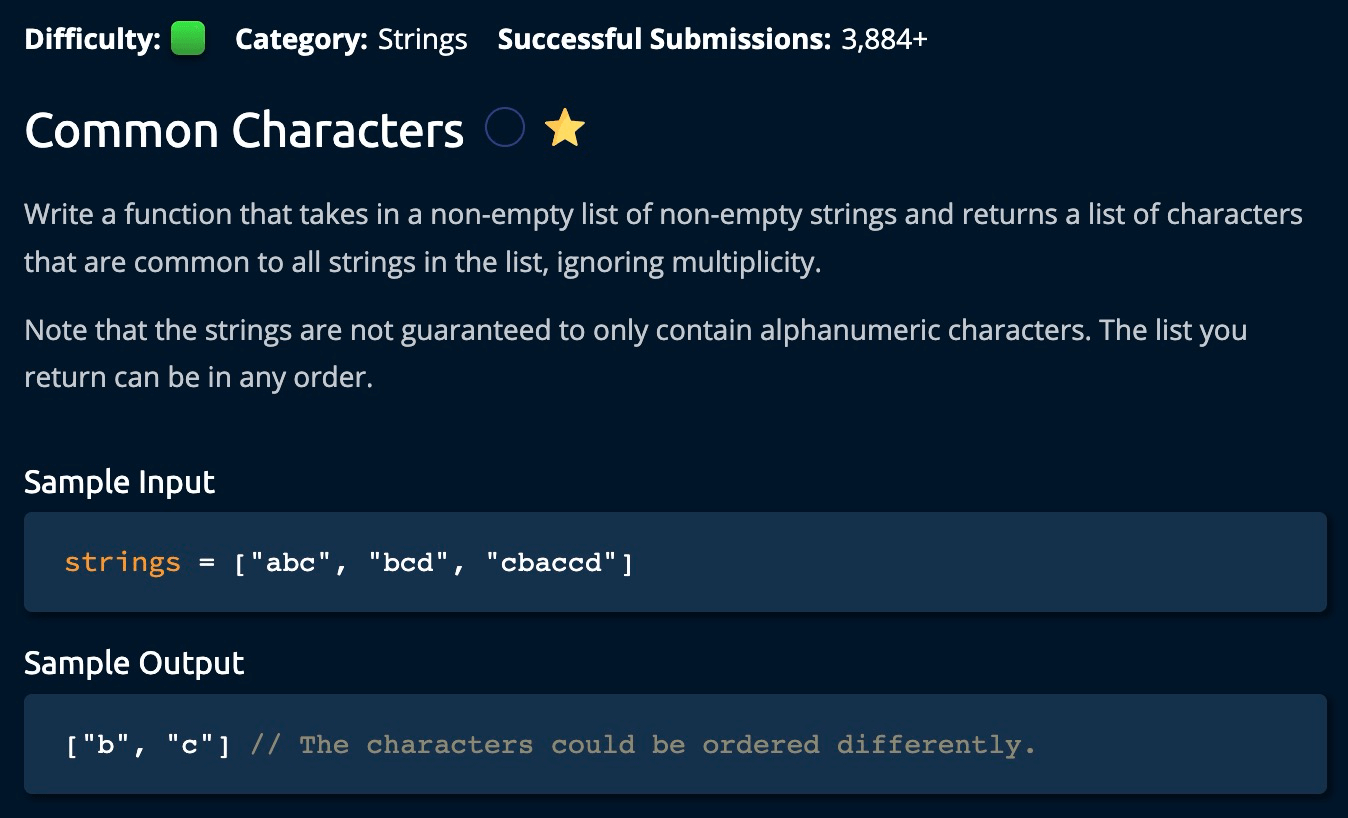Click the Sample Input heading
This screenshot has width=1348, height=818.
[x=119, y=482]
